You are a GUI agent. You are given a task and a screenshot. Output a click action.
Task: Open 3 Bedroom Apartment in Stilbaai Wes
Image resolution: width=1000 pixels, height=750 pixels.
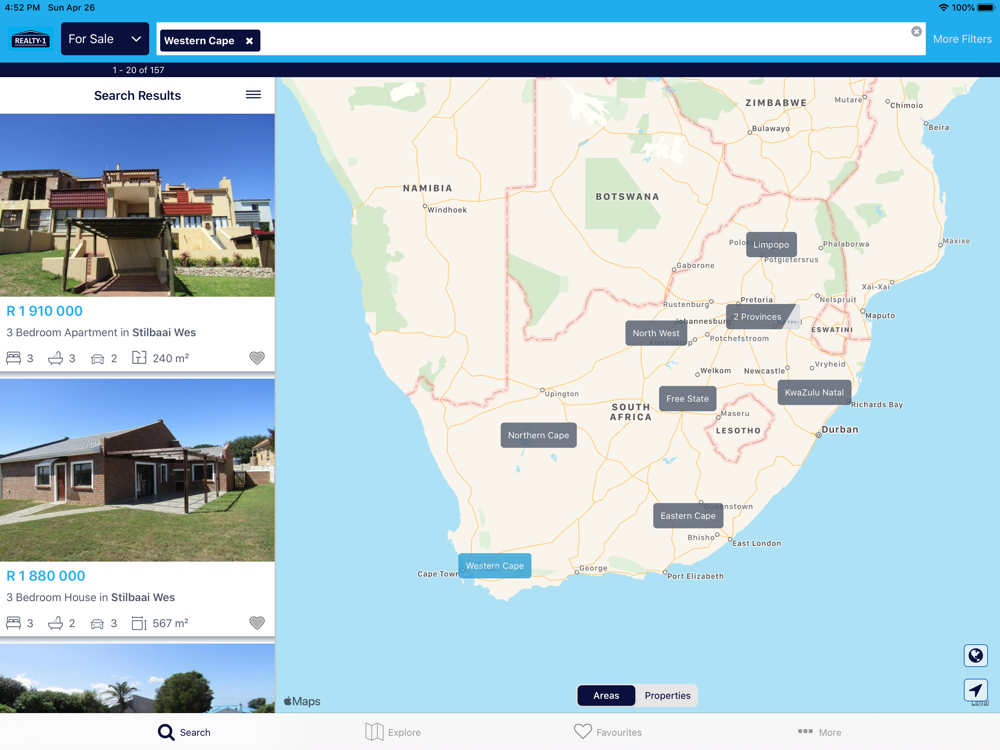click(101, 332)
